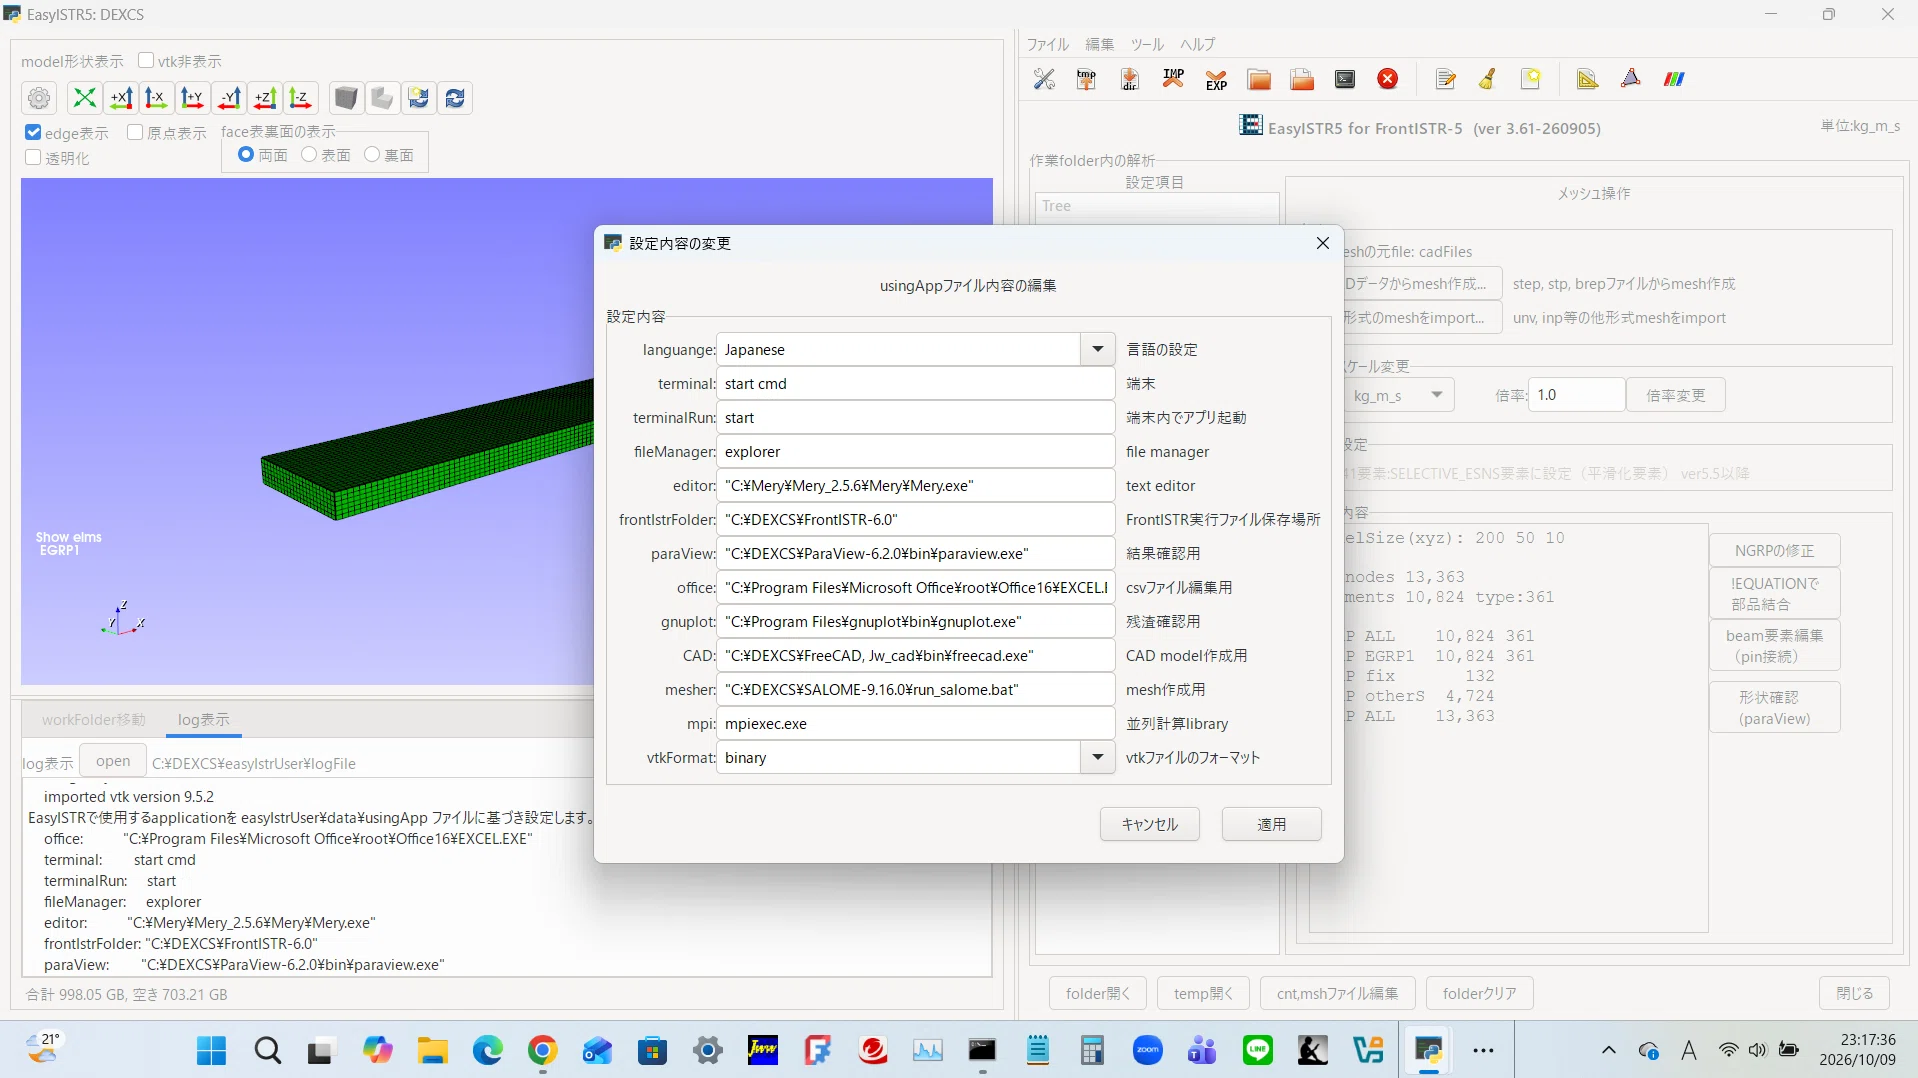Click the gear settings icon above the 3D view
The image size is (1918, 1078).
click(39, 98)
